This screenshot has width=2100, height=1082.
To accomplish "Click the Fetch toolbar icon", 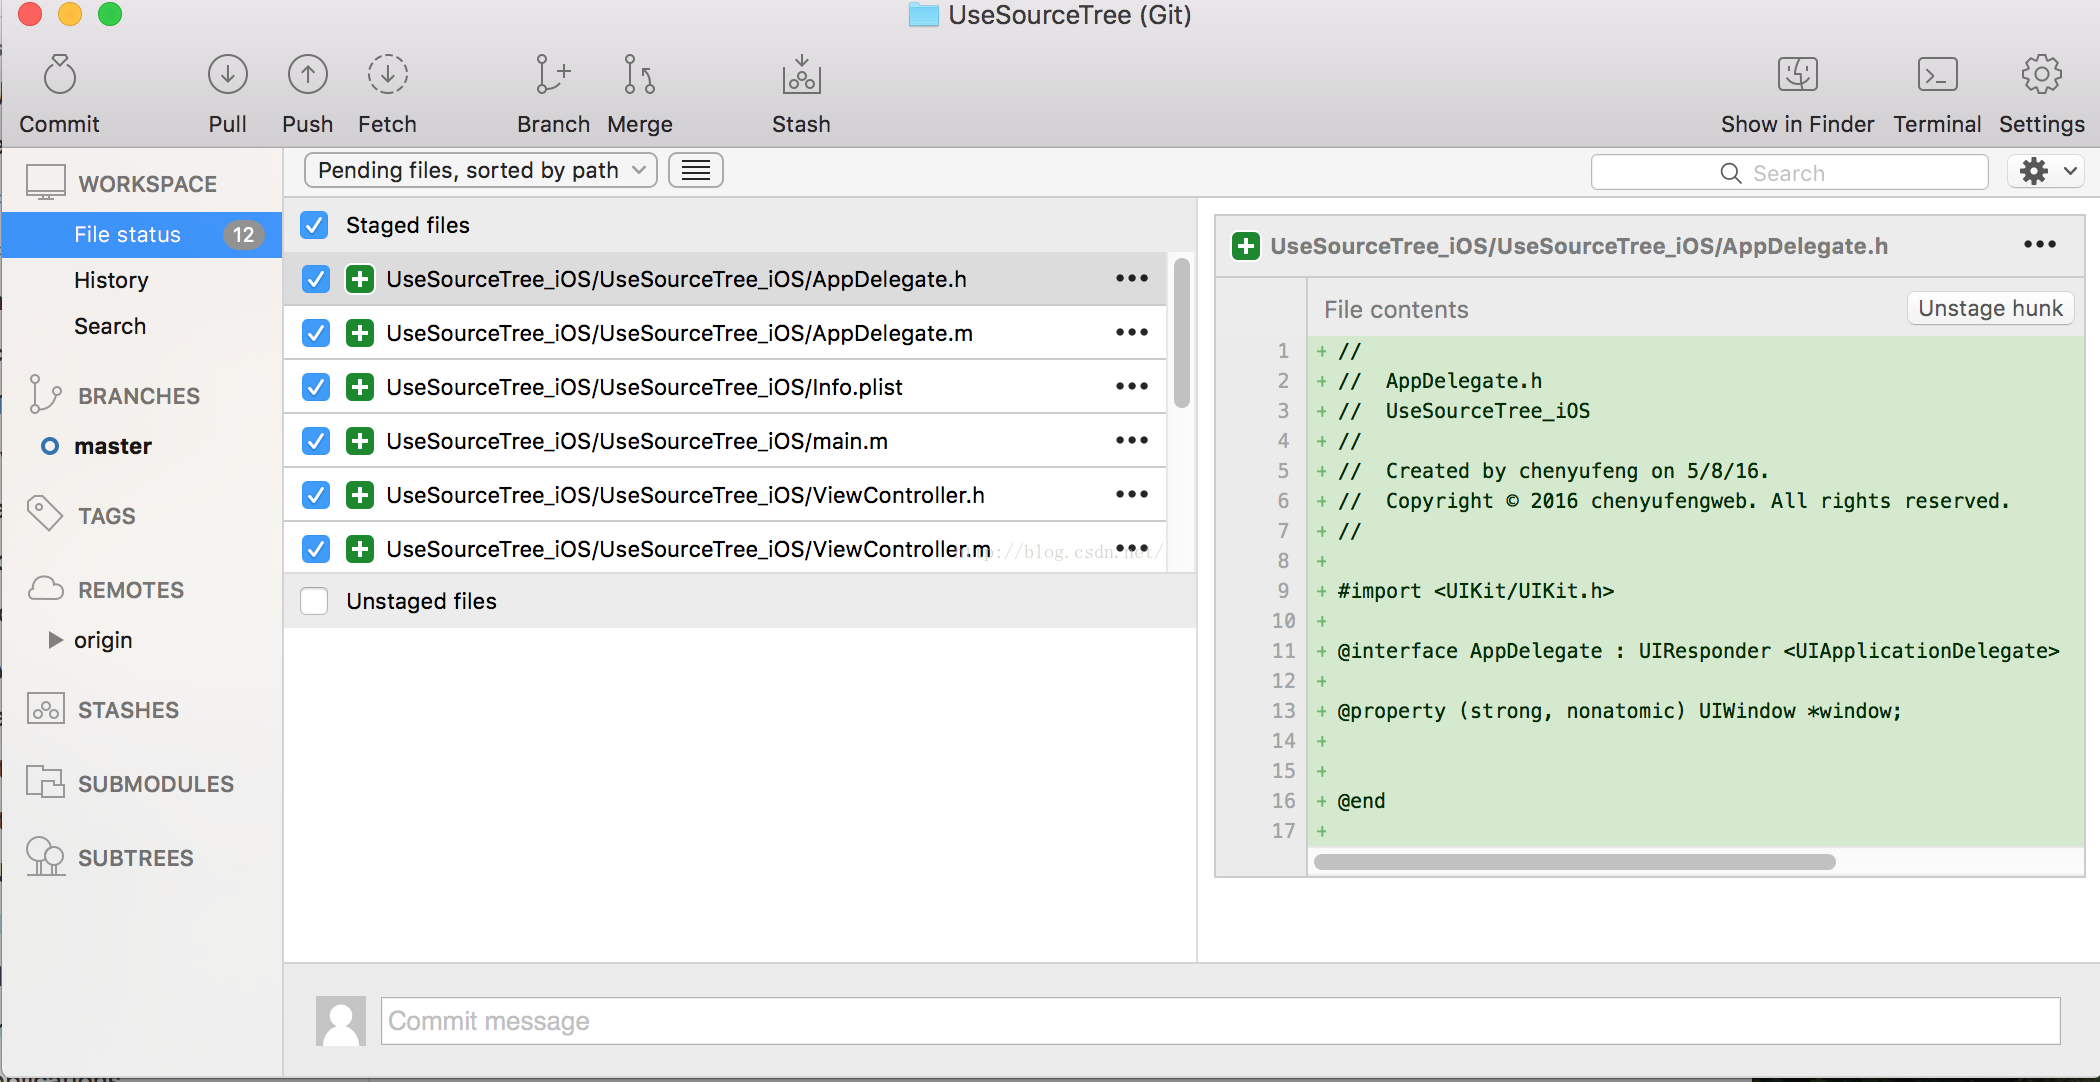I will (x=387, y=76).
